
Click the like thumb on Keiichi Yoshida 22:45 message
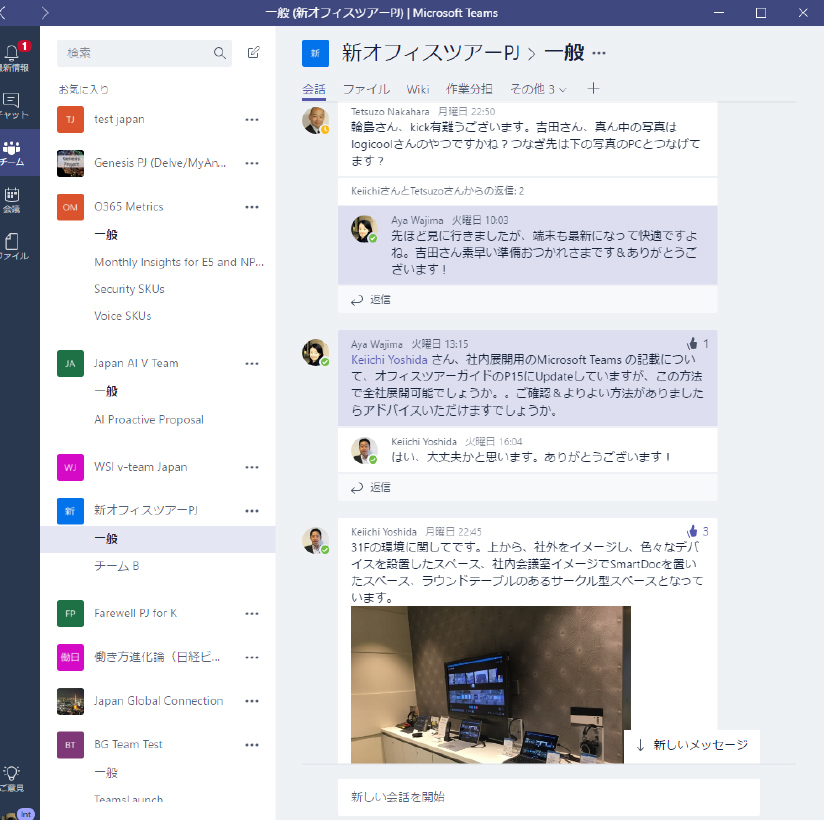click(x=692, y=531)
